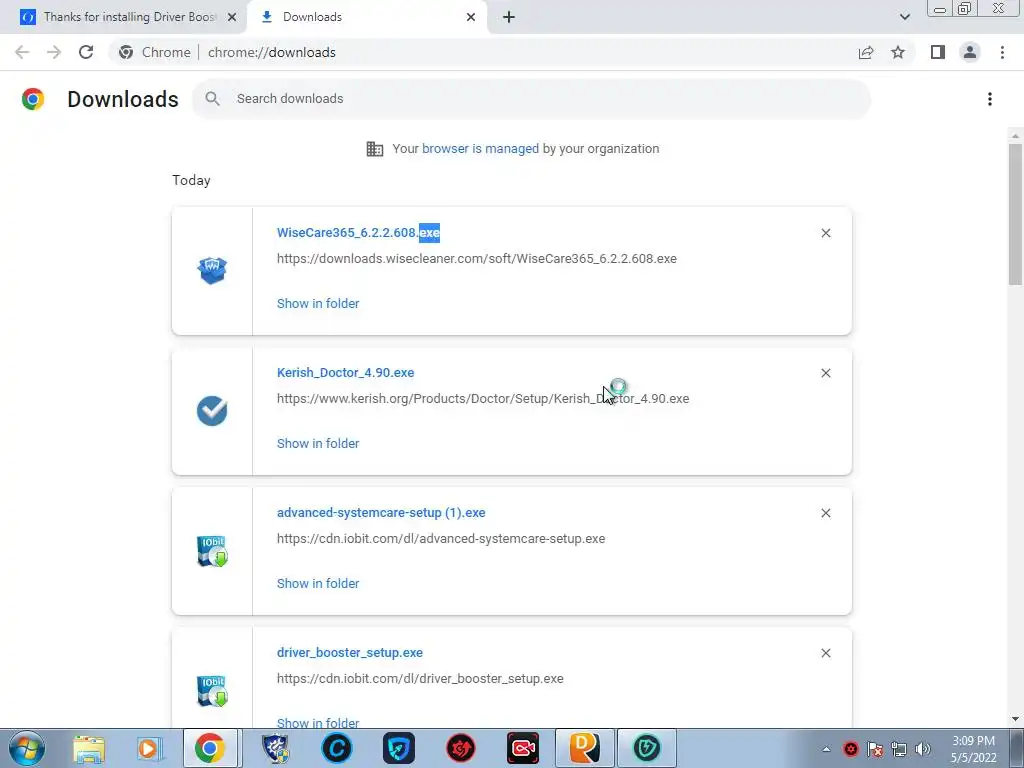Open WiseCare365_6.2.2.608.exe file link

tap(358, 232)
